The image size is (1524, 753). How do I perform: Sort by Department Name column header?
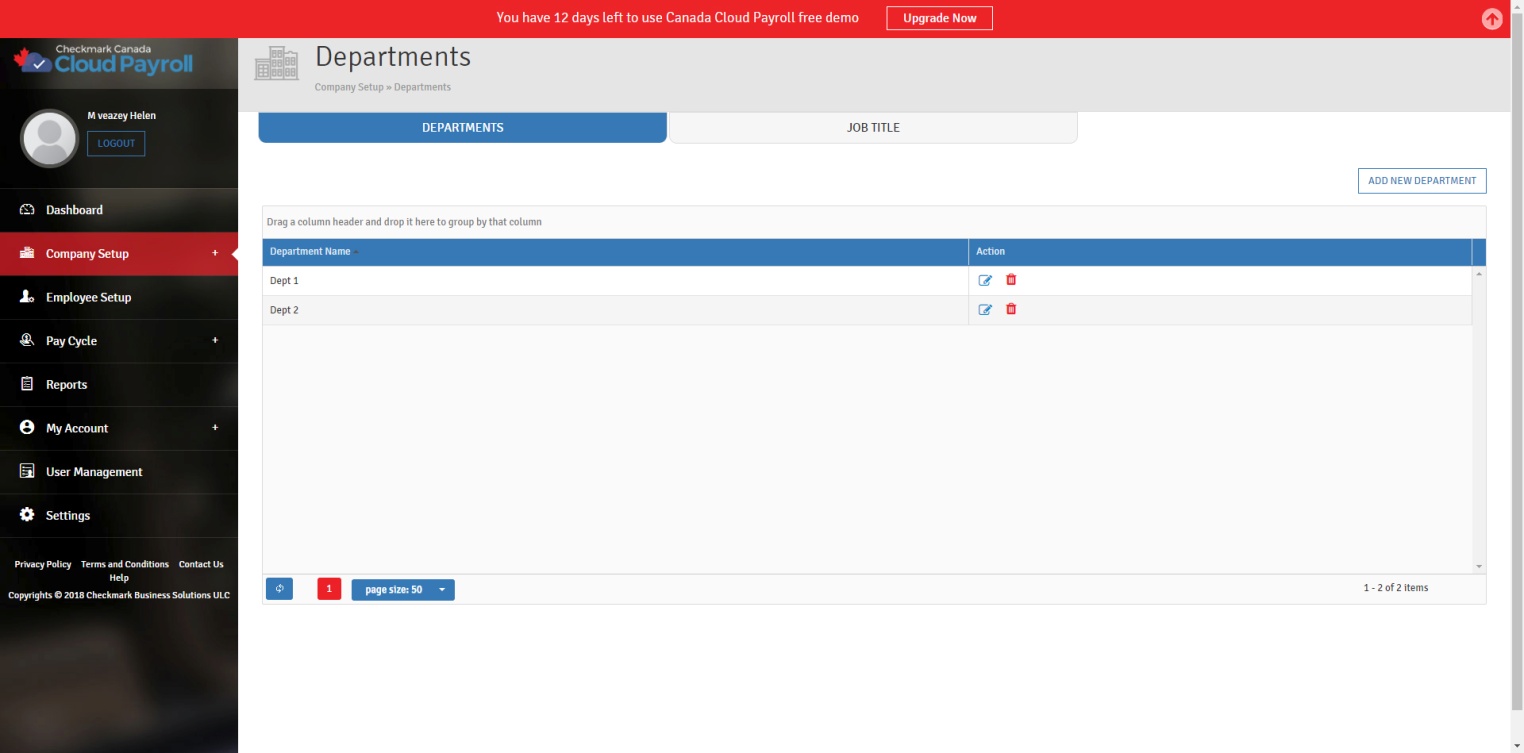[310, 252]
